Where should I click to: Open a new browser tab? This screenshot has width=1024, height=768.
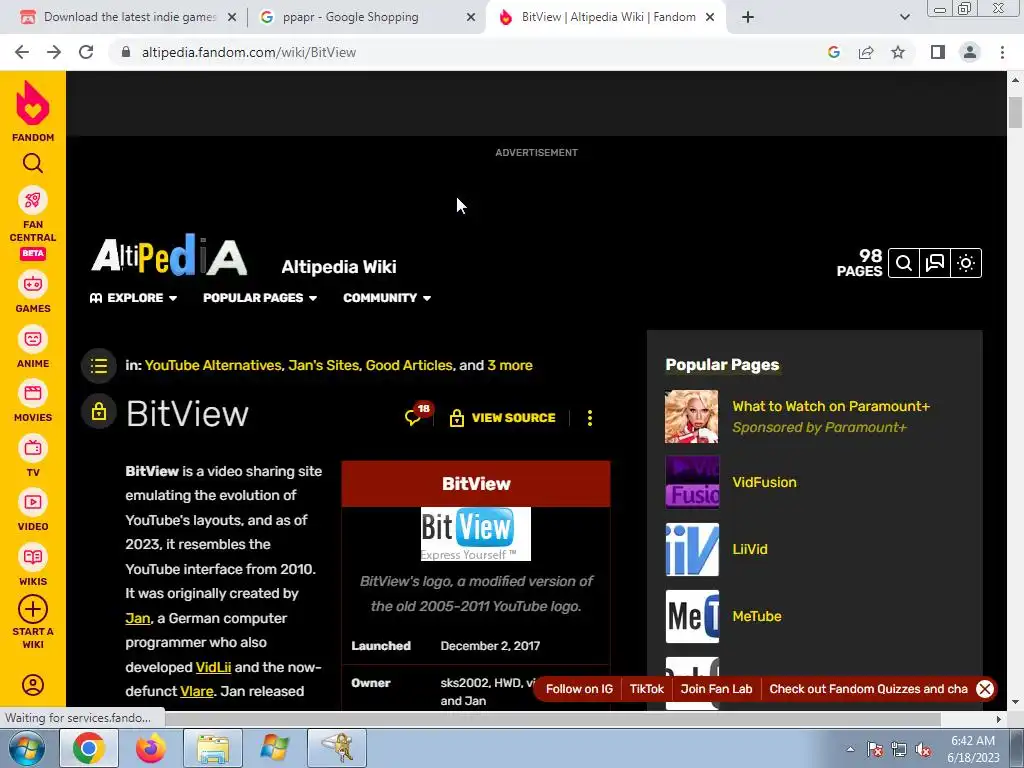[748, 18]
